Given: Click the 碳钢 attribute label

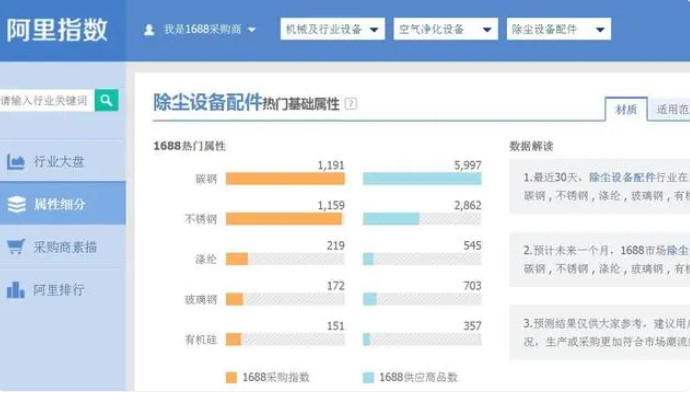Looking at the screenshot, I should click(x=206, y=179).
